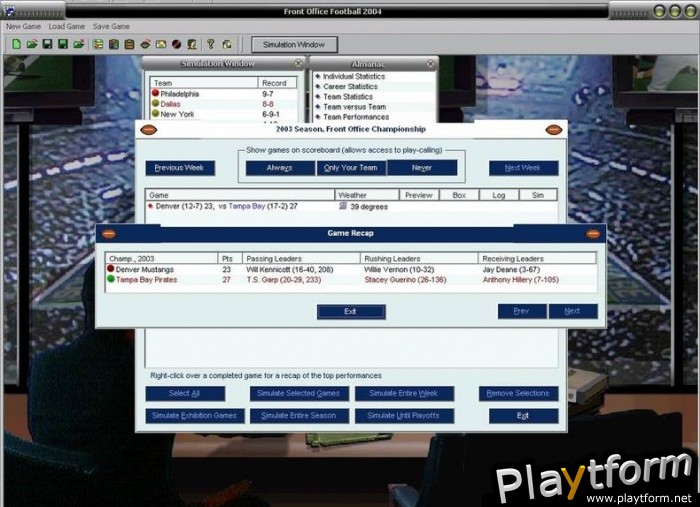
Task: Click Prev in Game Recap
Action: pyautogui.click(x=522, y=311)
